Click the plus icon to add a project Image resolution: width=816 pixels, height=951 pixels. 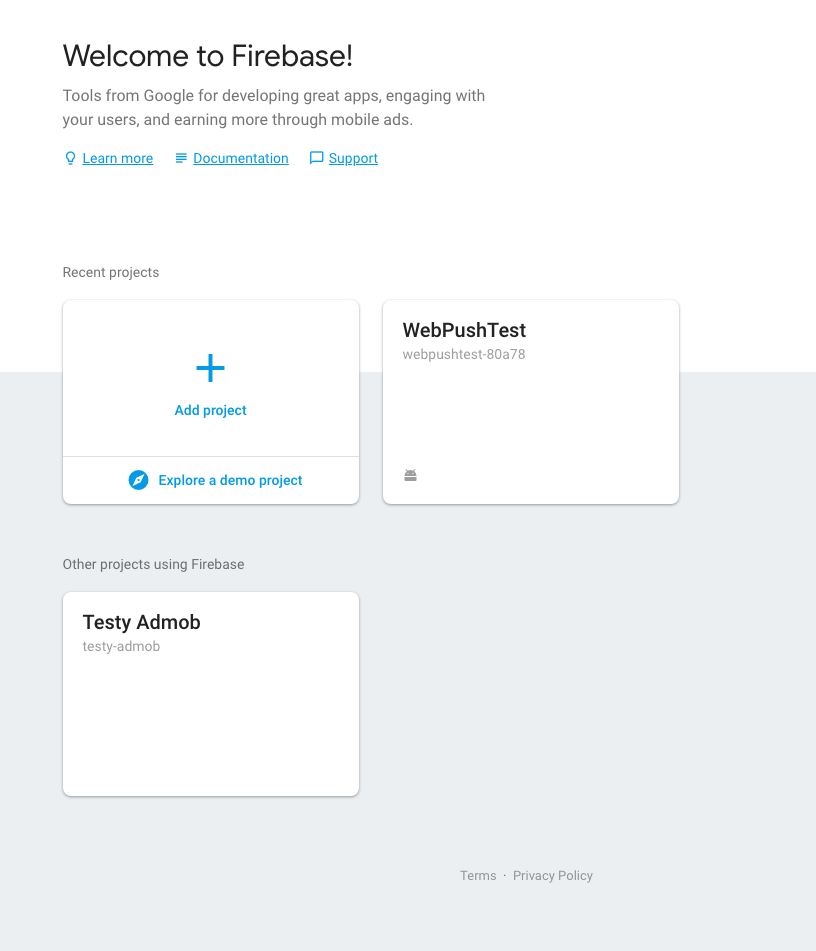(x=210, y=368)
